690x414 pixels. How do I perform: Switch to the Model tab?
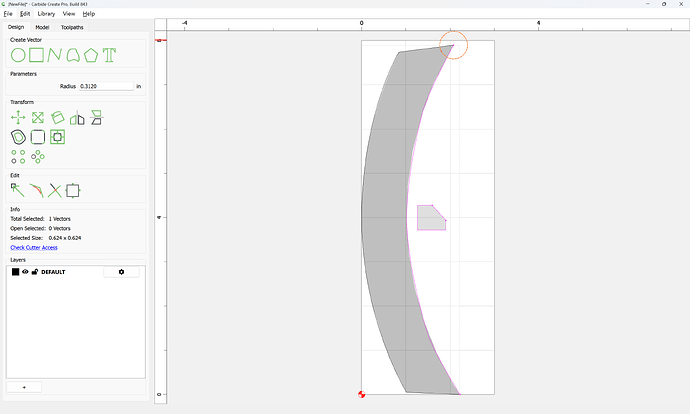pyautogui.click(x=42, y=27)
